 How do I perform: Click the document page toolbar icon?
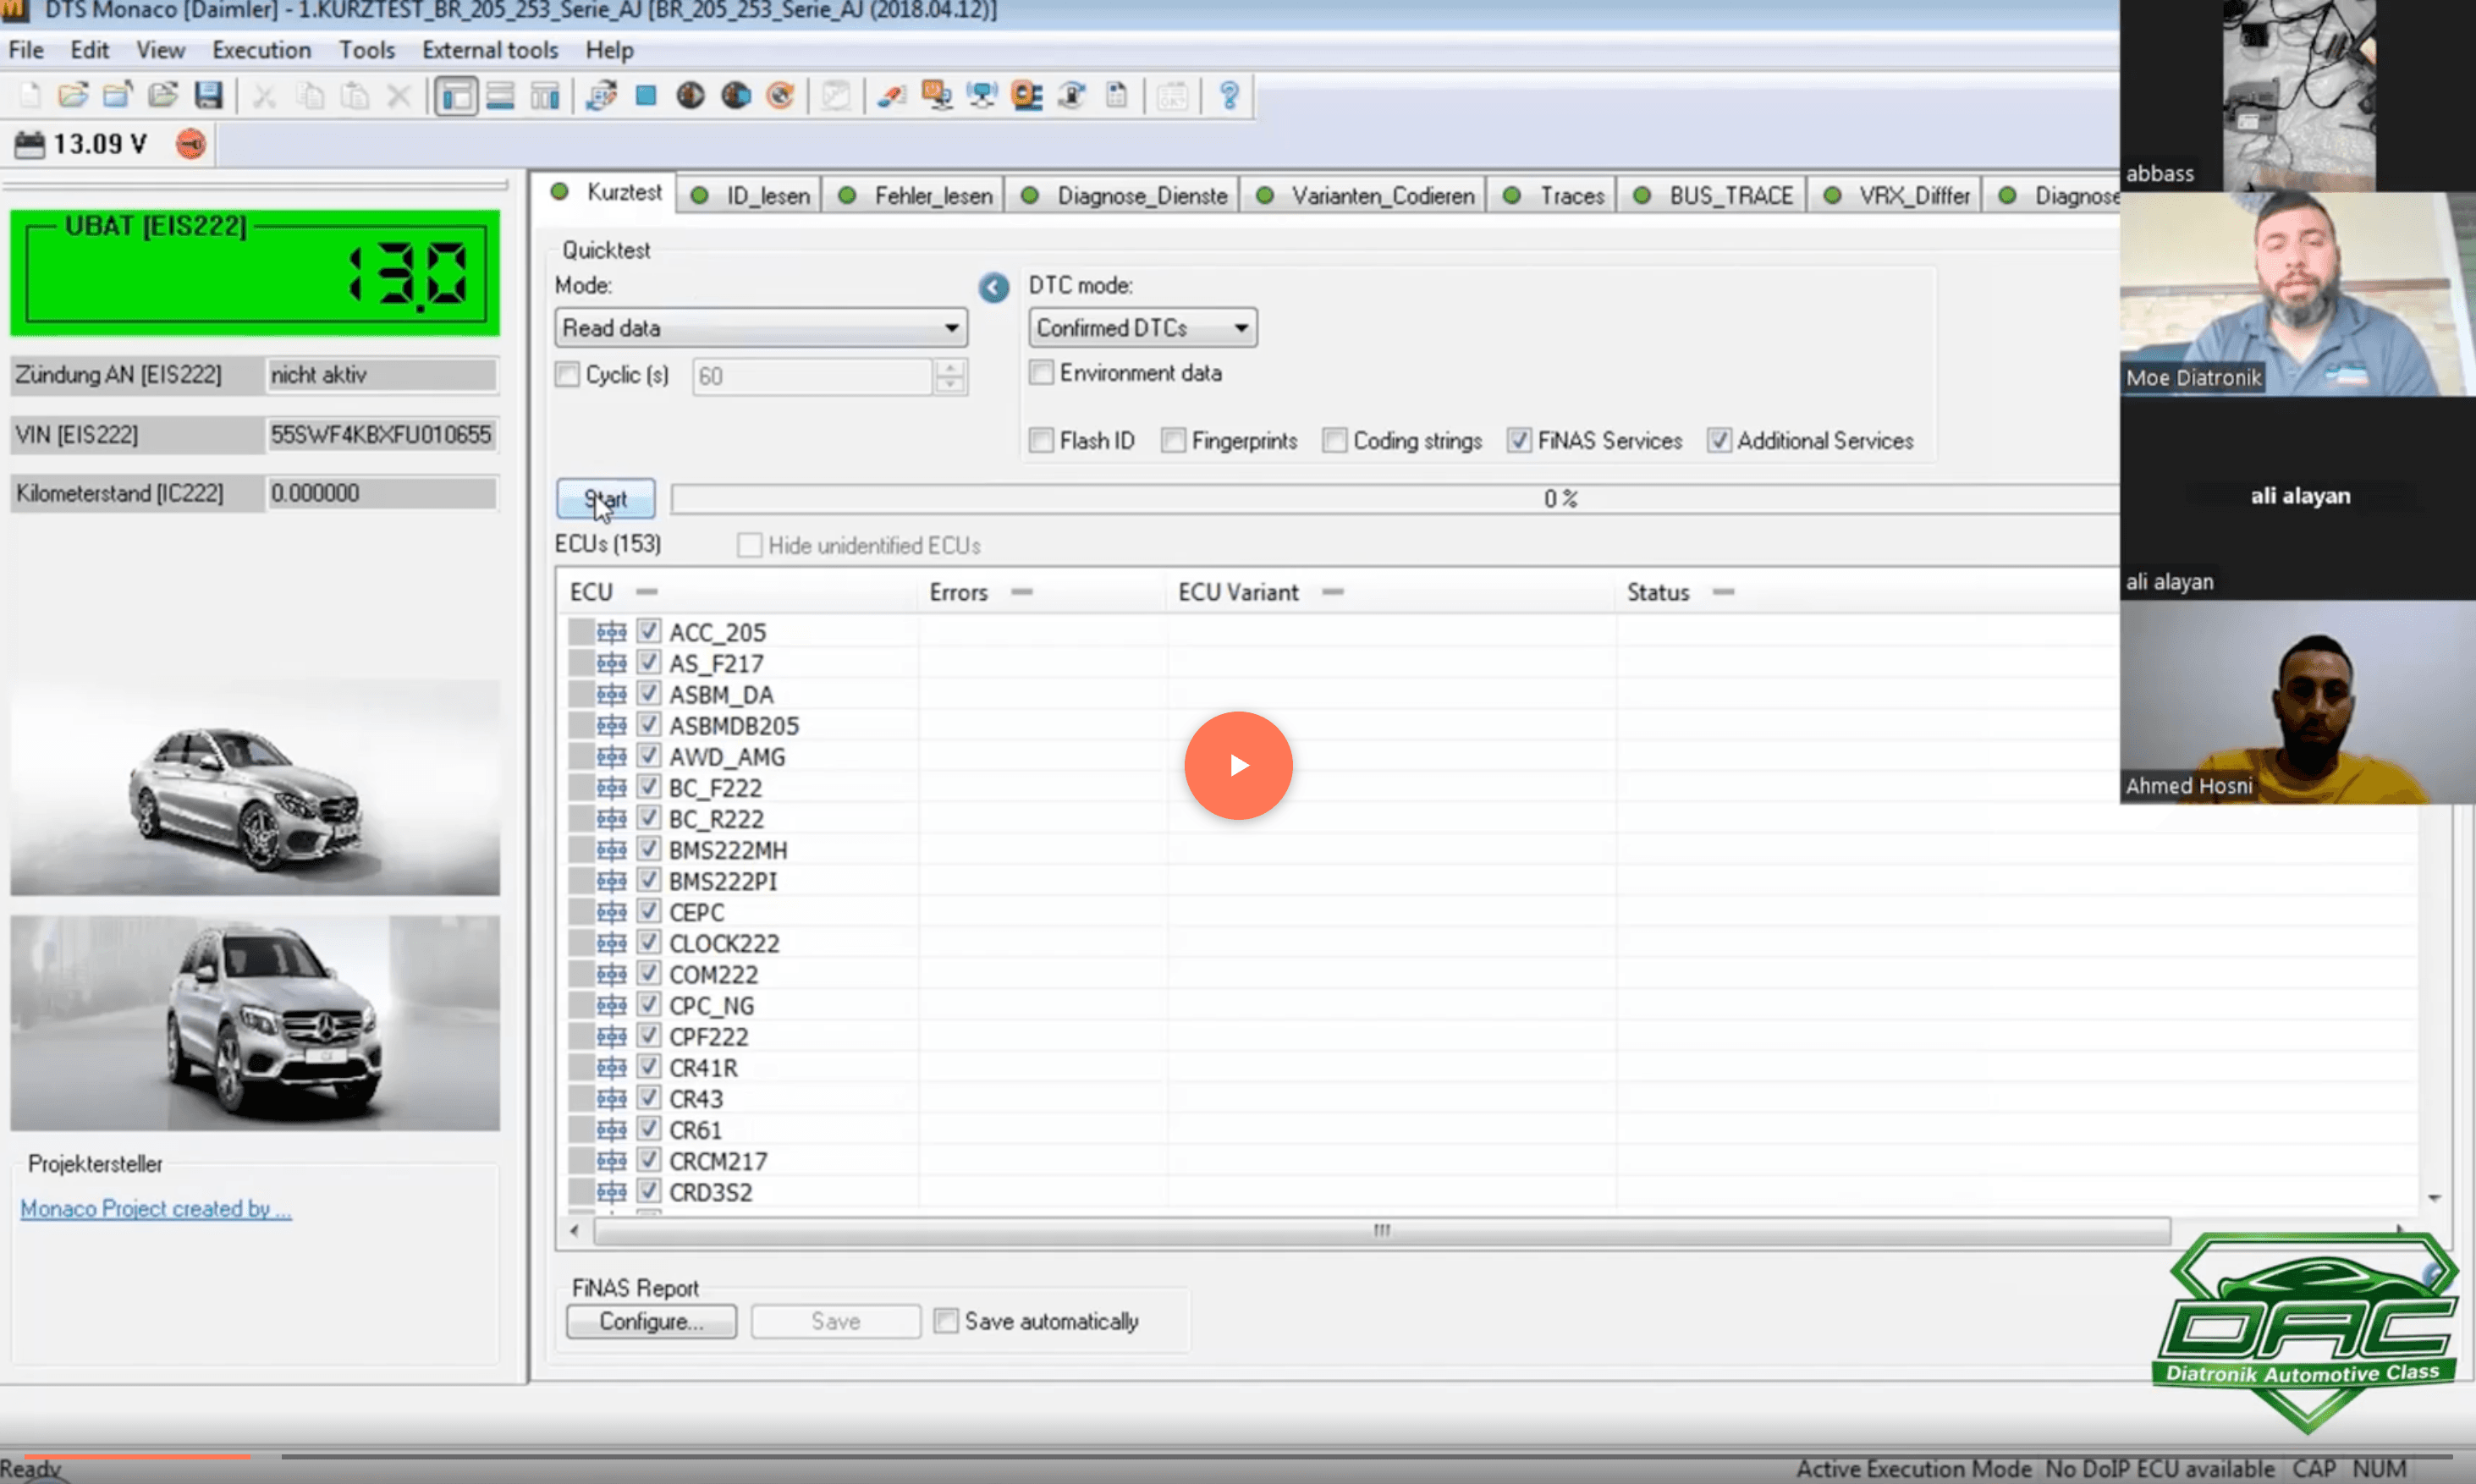1117,96
